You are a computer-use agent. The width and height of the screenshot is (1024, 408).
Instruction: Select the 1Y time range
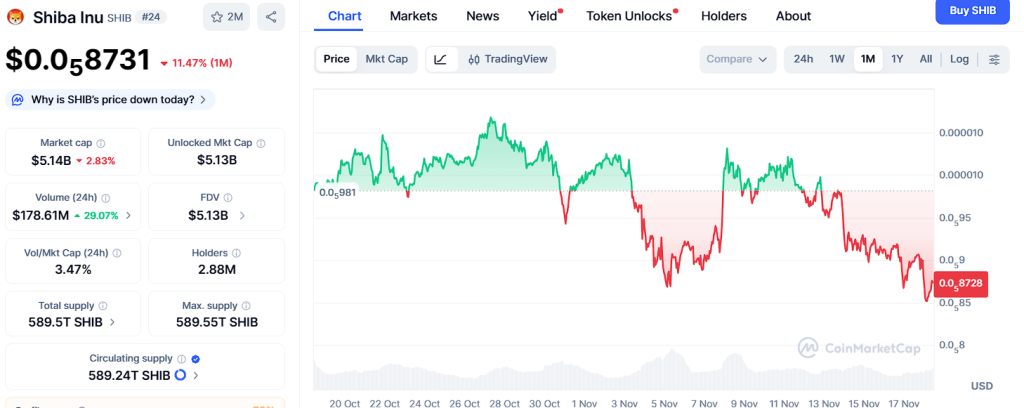897,59
